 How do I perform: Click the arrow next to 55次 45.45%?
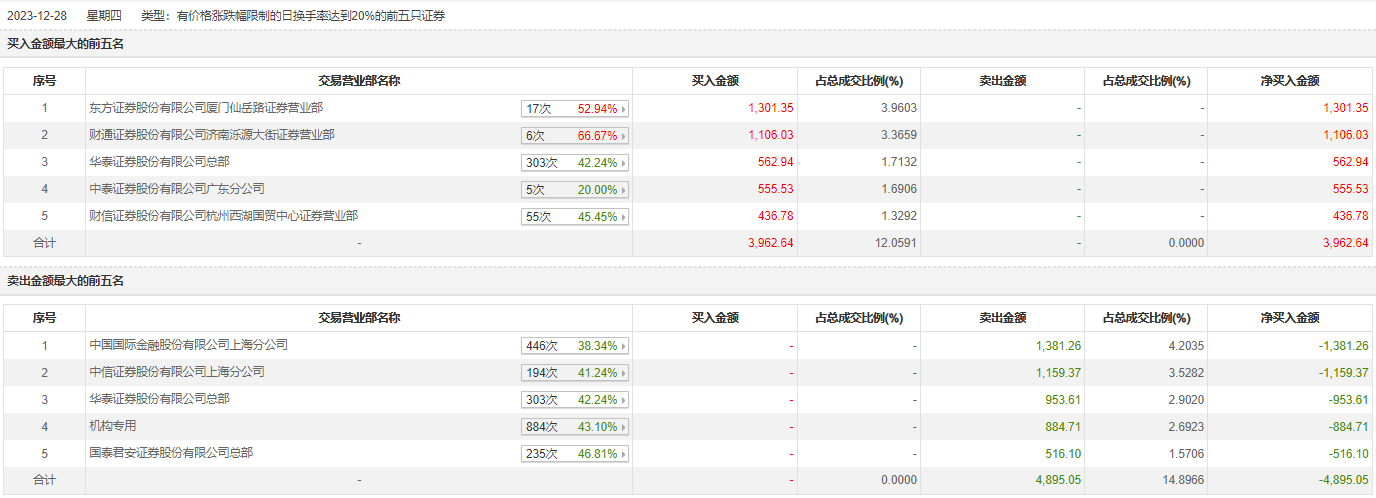click(625, 217)
